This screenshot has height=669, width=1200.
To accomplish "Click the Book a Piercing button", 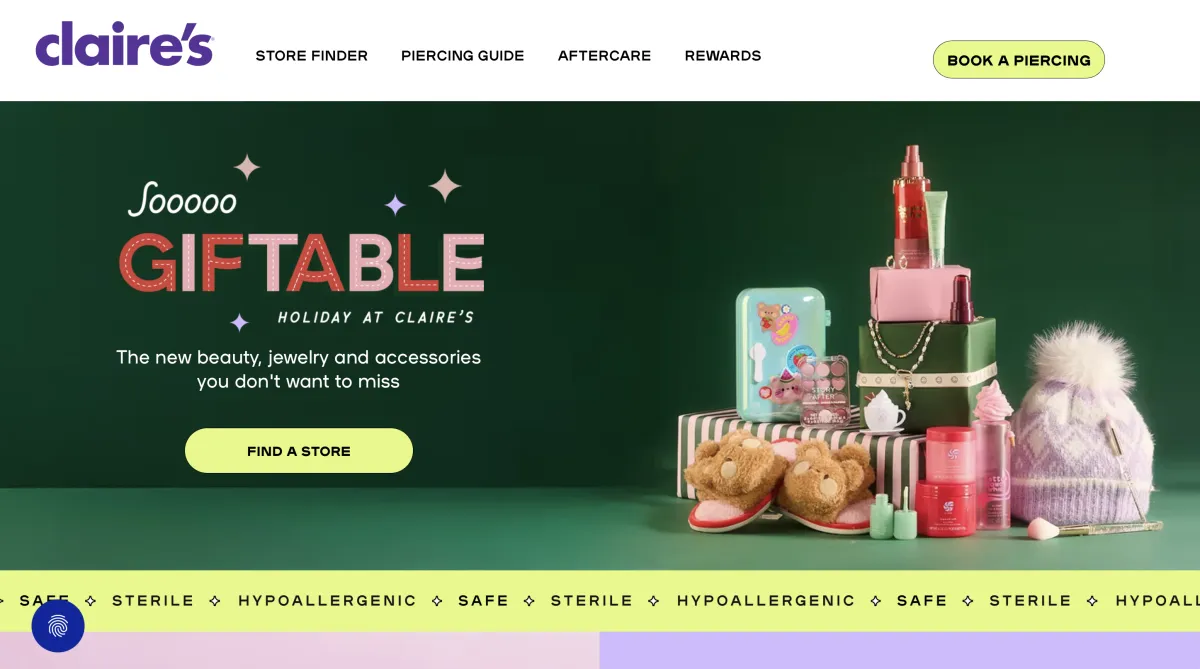I will point(1019,60).
